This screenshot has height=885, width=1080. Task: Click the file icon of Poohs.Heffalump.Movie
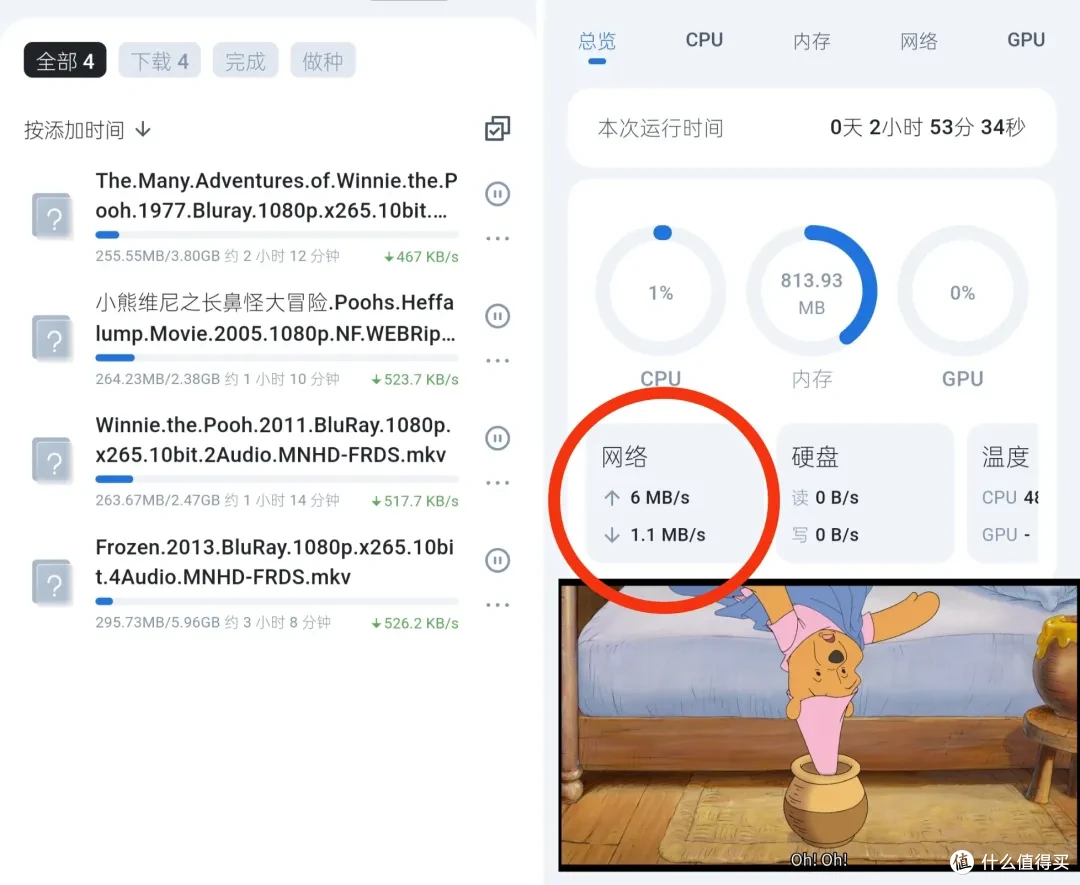click(x=53, y=339)
